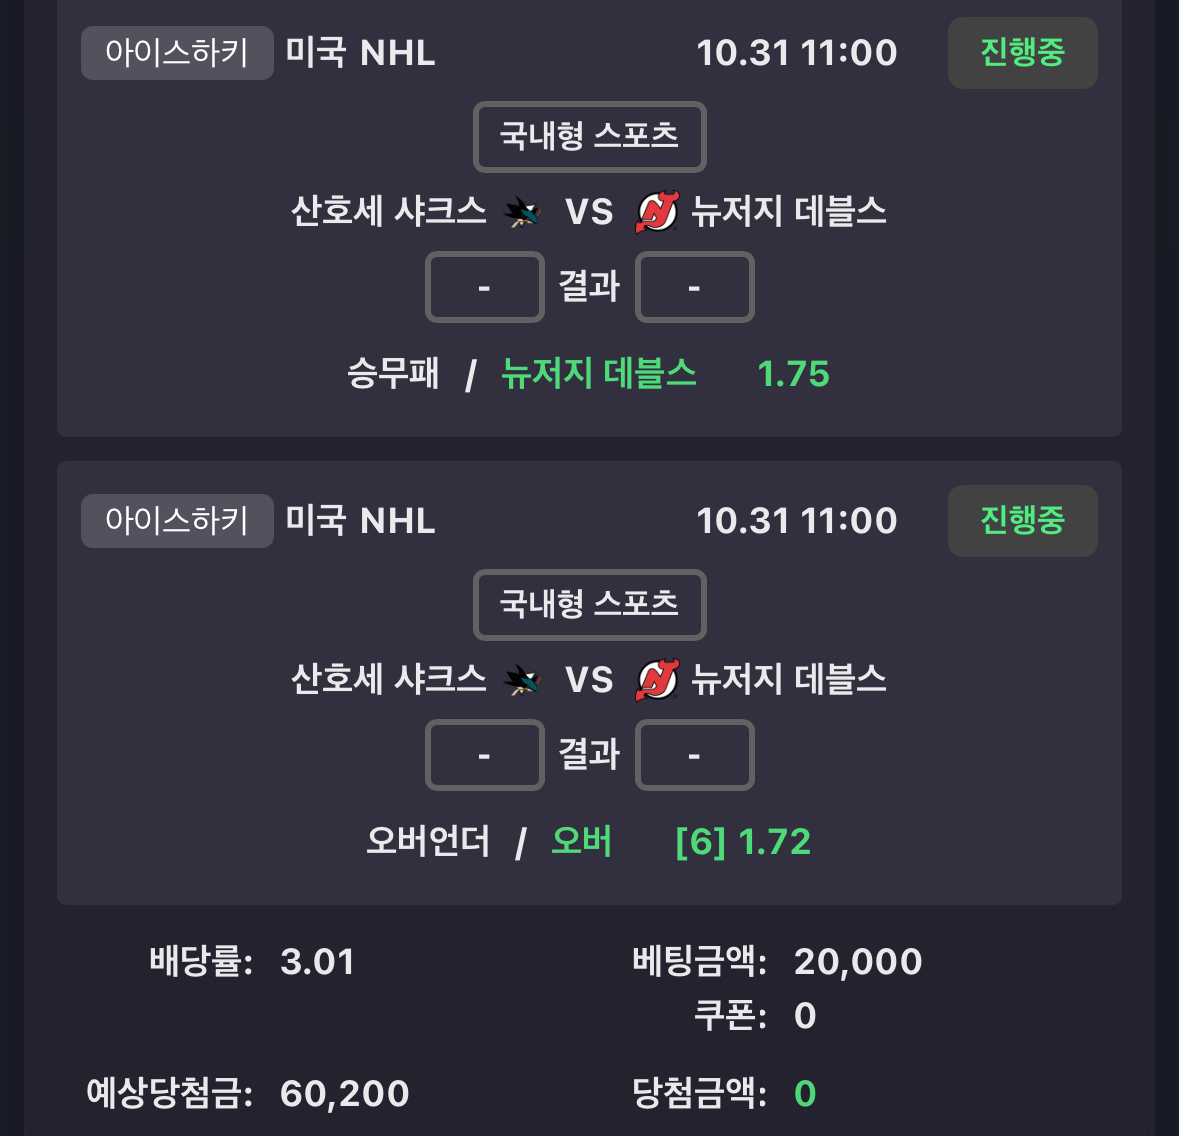1179x1136 pixels.
Task: Click the green 오버 pick text
Action: pos(581,842)
